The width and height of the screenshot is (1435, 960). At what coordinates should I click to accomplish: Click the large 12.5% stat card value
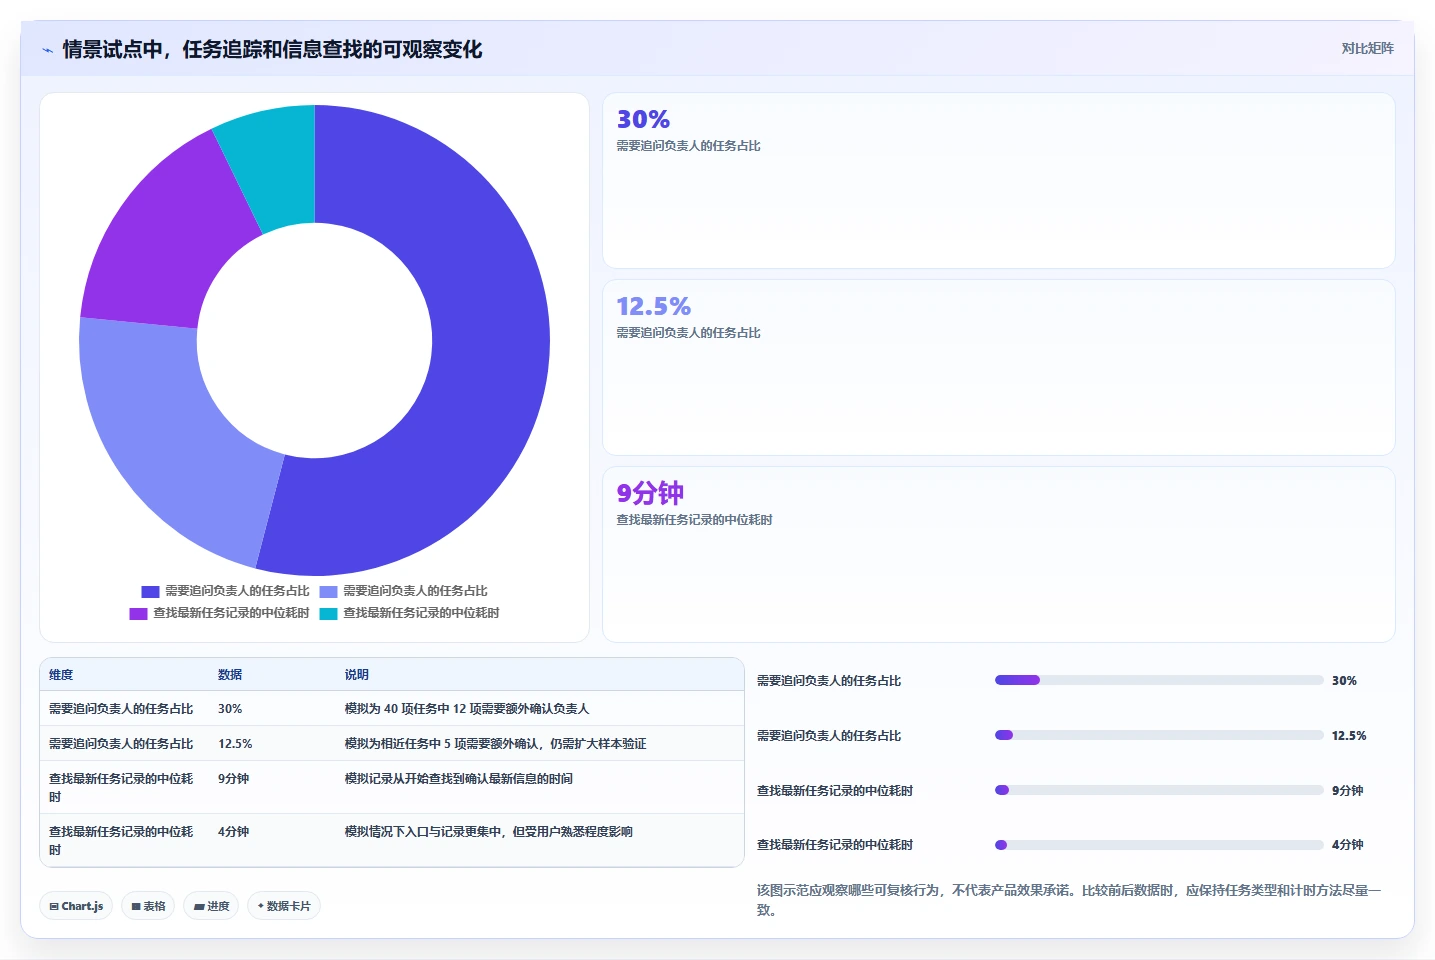pyautogui.click(x=653, y=307)
